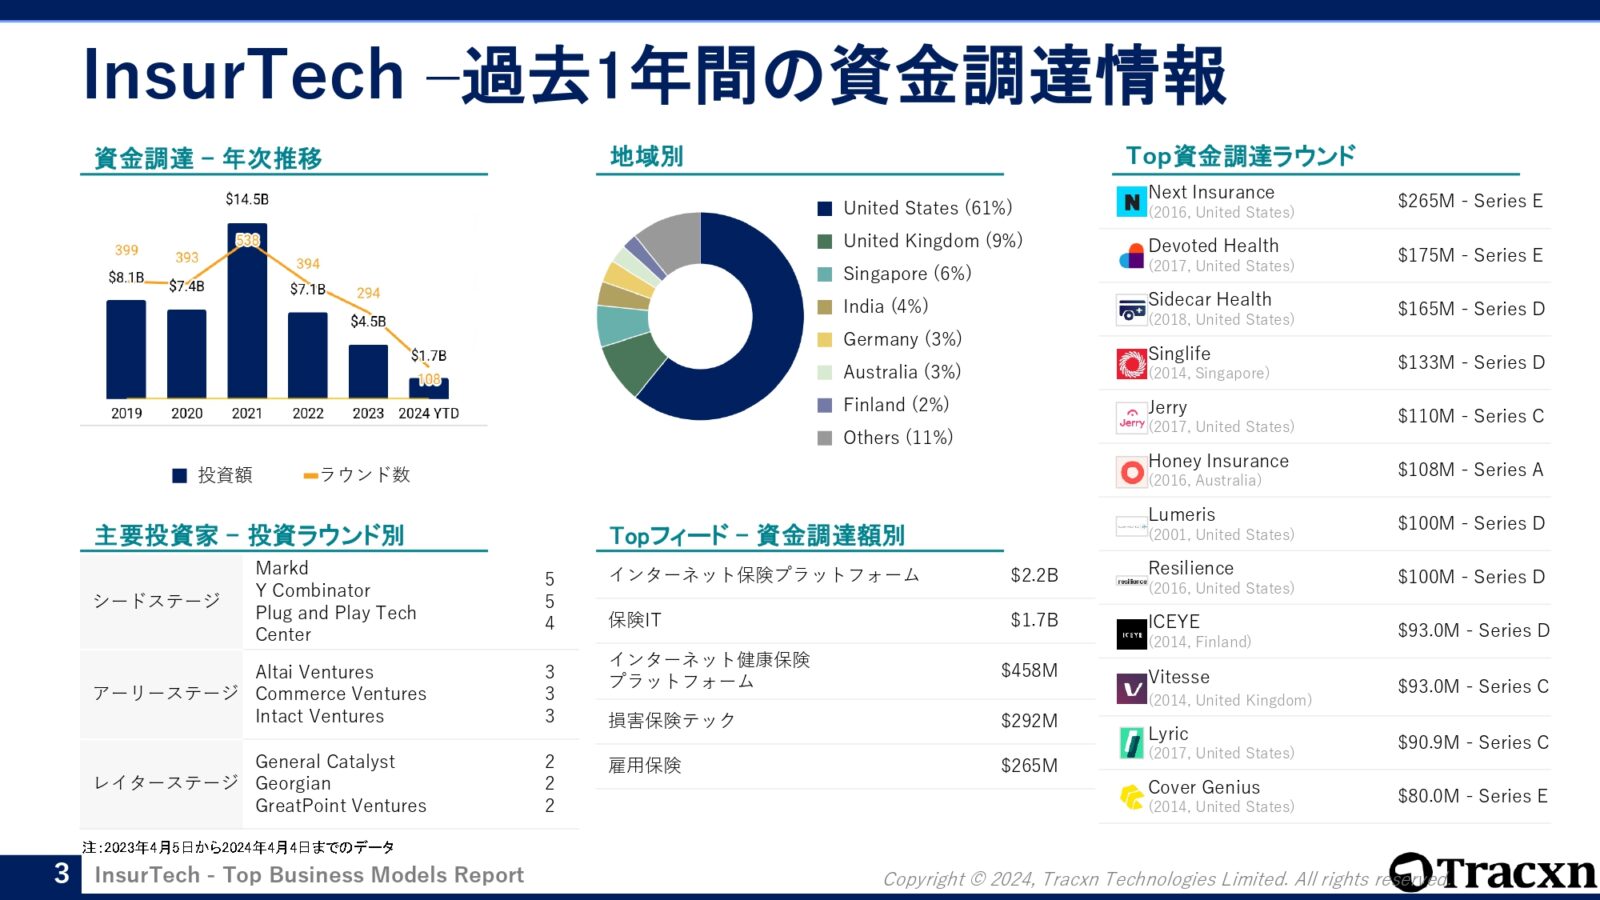
Task: Click the Altai Ventures investor name
Action: tap(314, 673)
